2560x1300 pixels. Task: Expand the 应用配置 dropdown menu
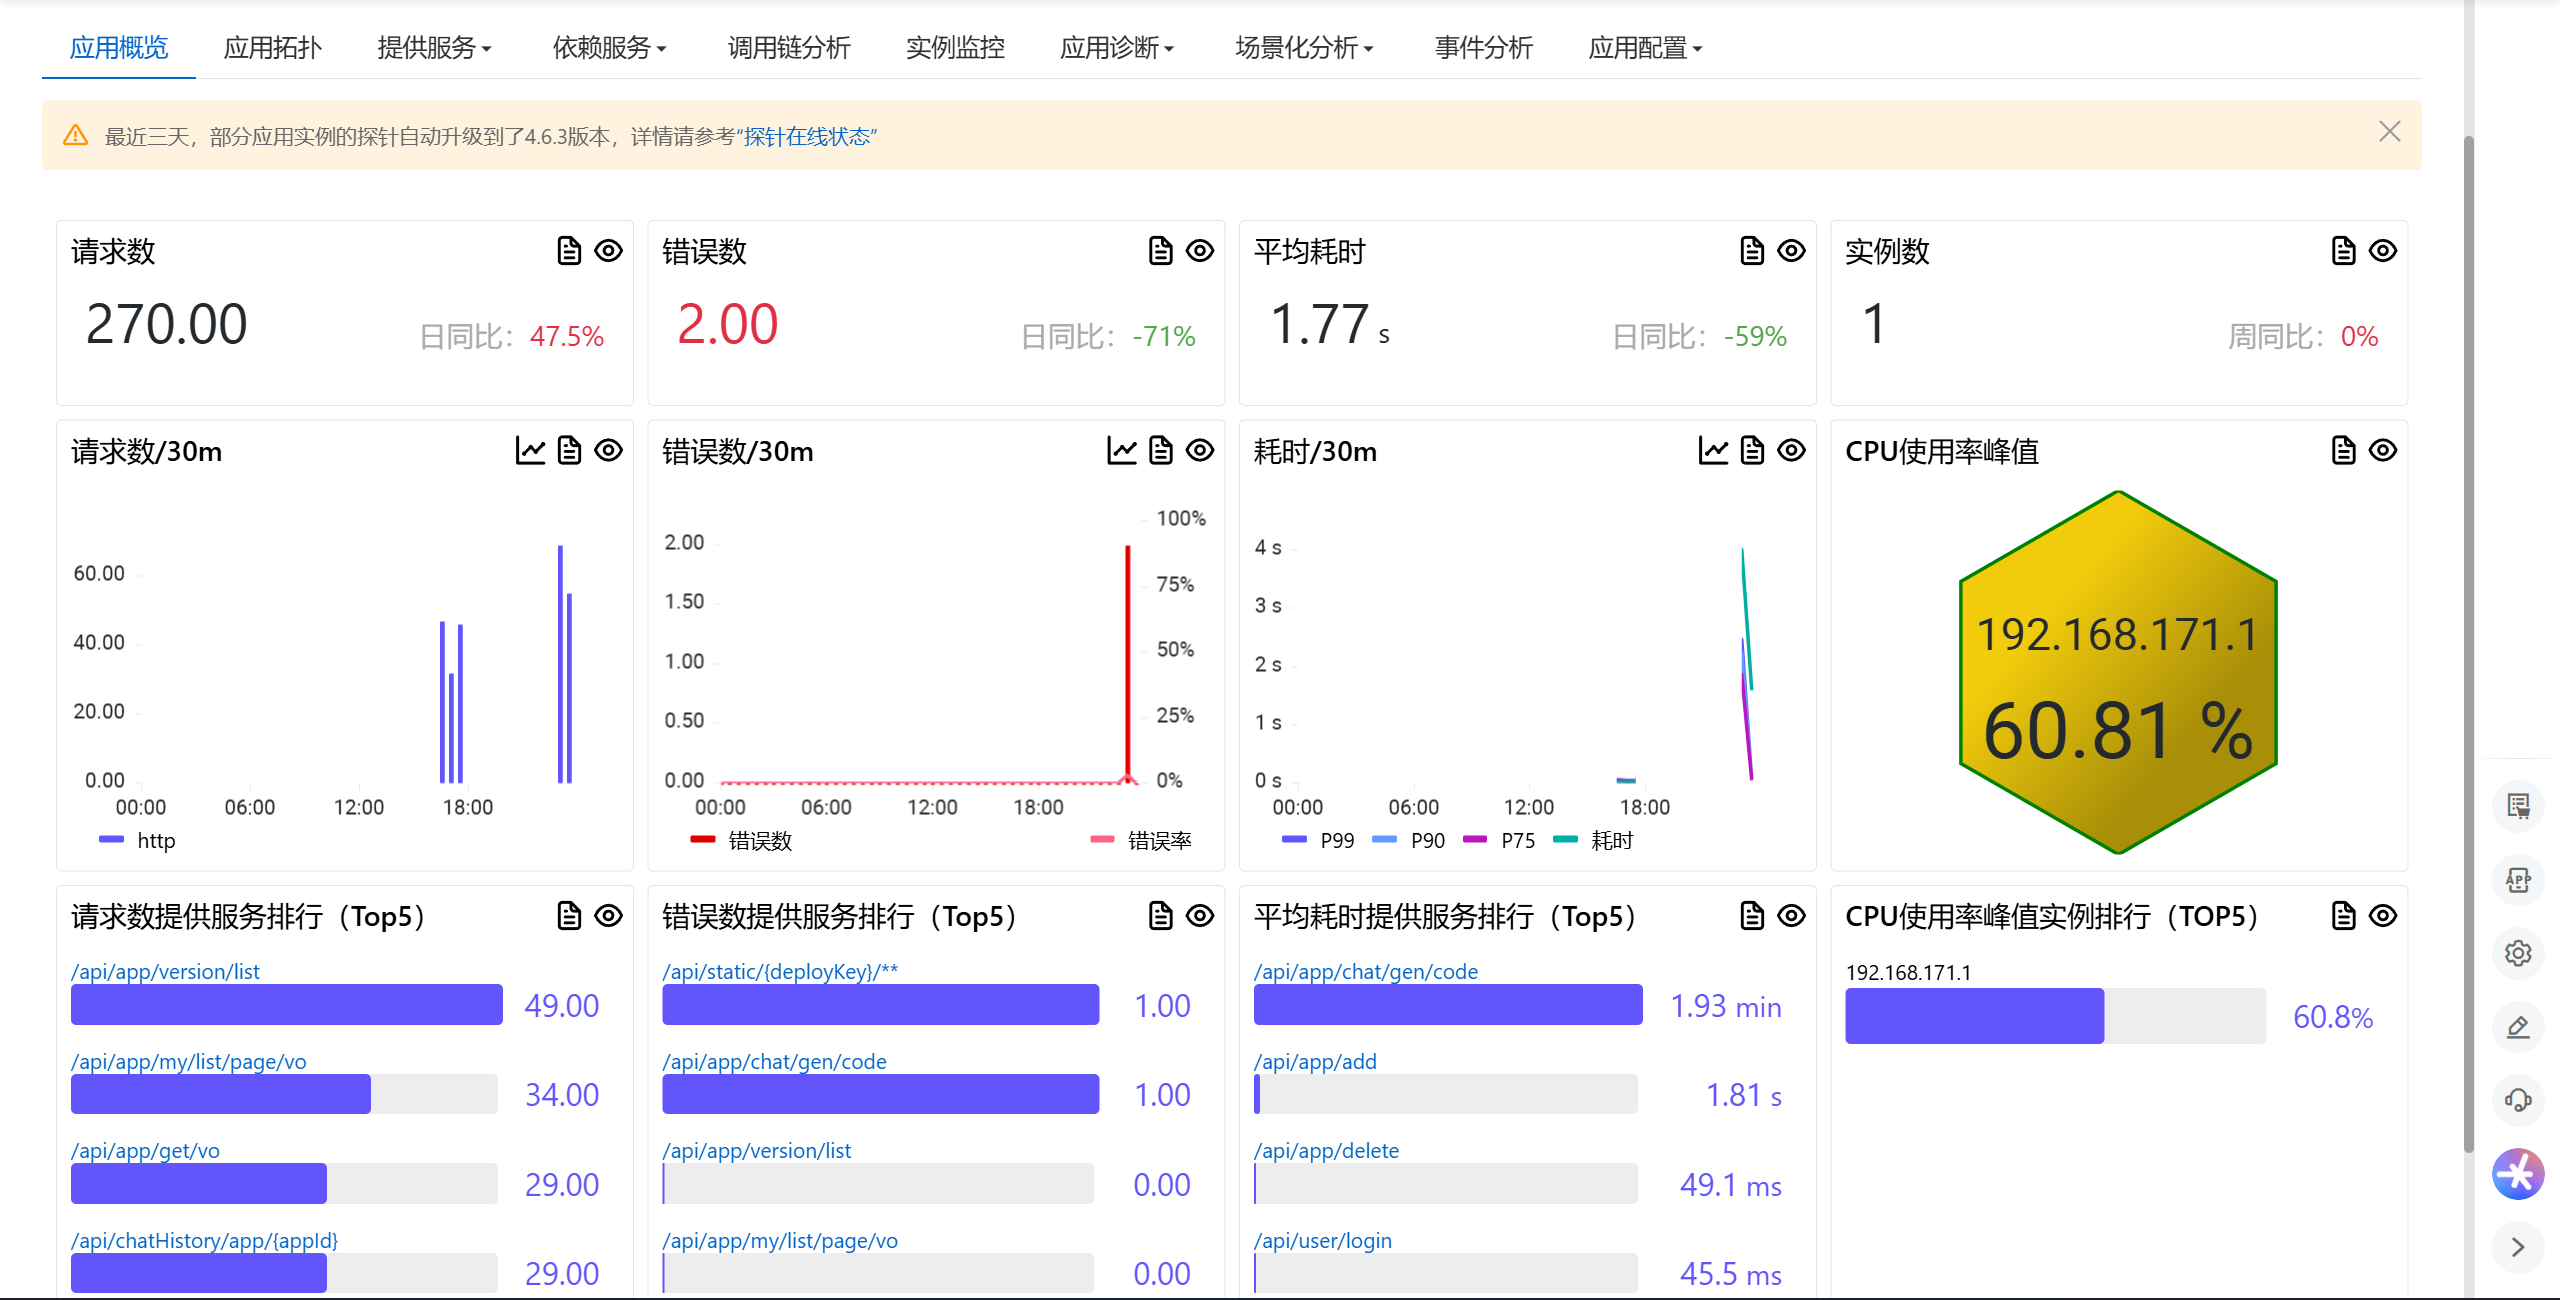pyautogui.click(x=1645, y=48)
